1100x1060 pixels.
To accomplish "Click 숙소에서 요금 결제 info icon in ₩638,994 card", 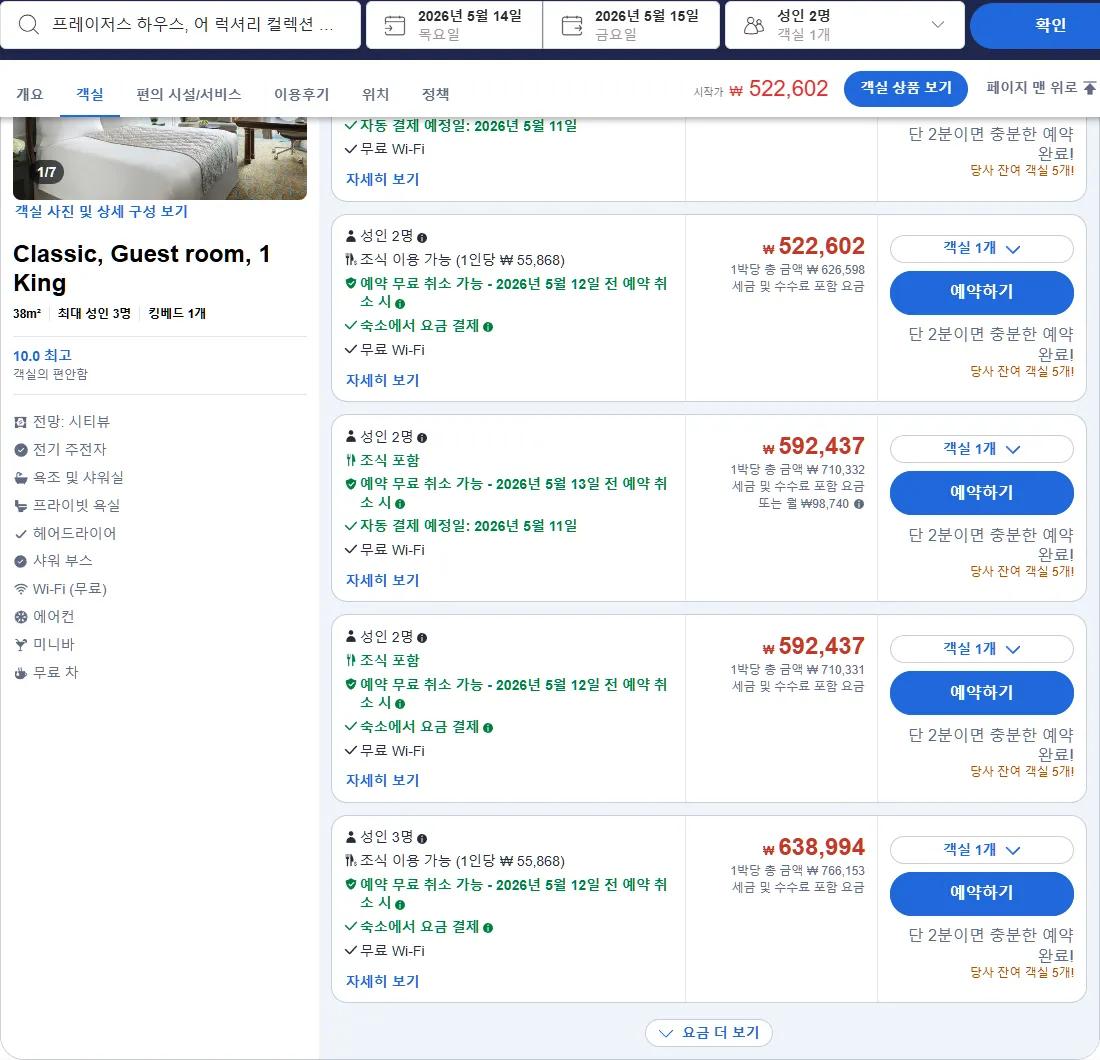I will (488, 927).
